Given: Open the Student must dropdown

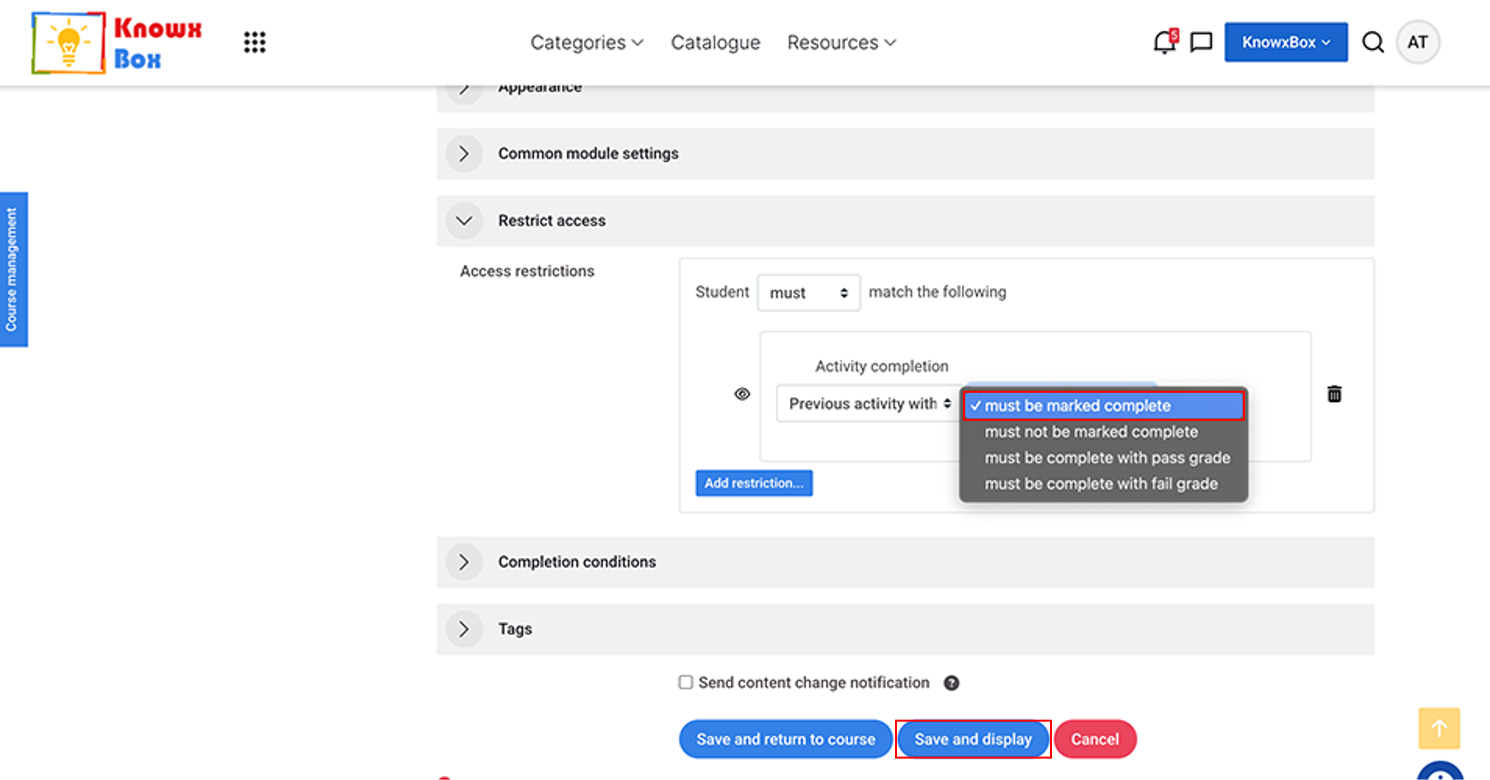Looking at the screenshot, I should tap(809, 293).
